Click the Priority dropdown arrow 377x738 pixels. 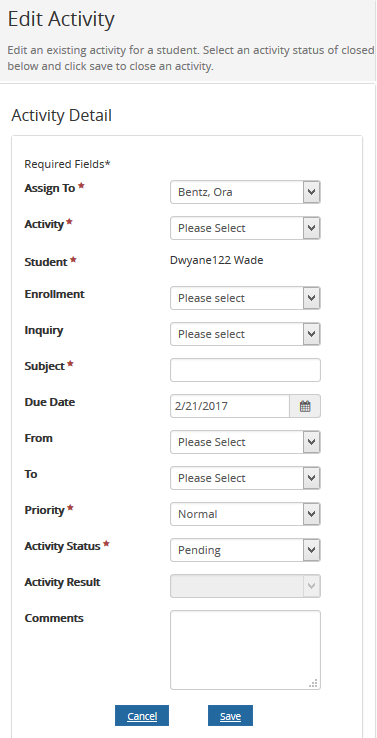311,514
